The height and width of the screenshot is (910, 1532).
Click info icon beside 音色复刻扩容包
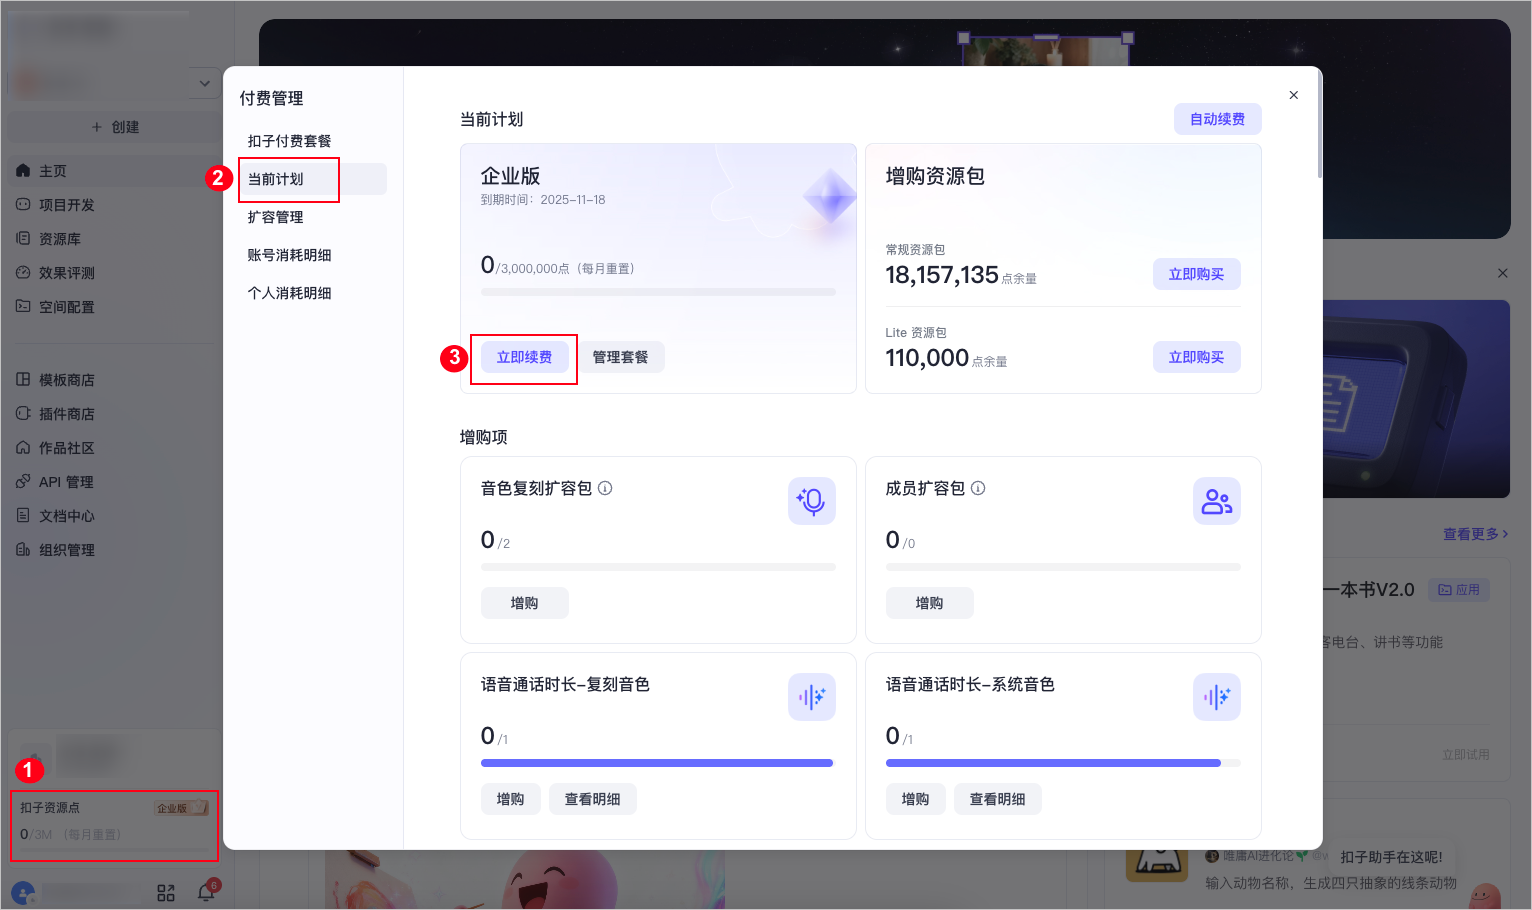pos(605,488)
